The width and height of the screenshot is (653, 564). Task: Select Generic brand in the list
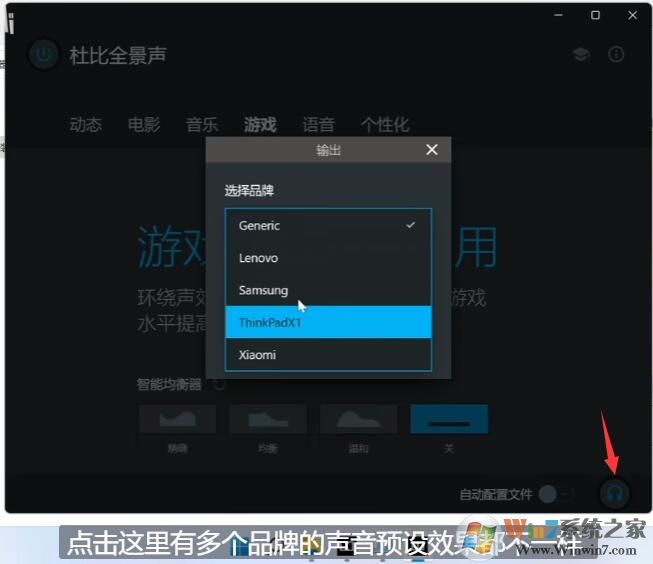pyautogui.click(x=328, y=225)
